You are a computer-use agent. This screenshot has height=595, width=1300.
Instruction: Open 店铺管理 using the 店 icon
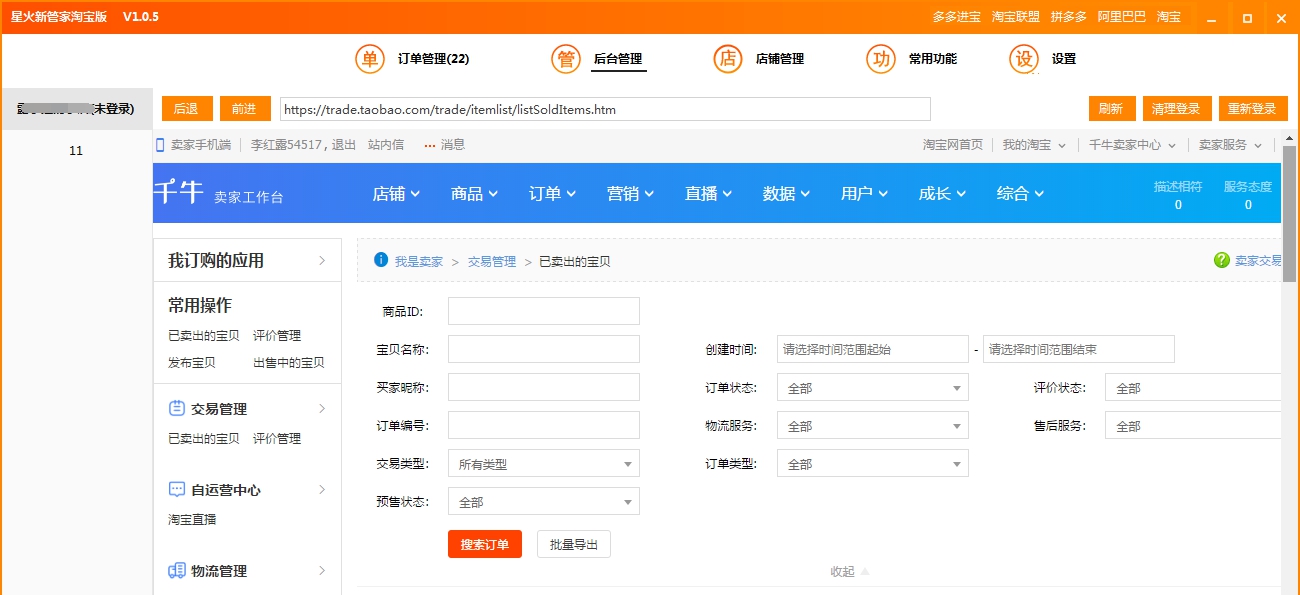point(728,59)
